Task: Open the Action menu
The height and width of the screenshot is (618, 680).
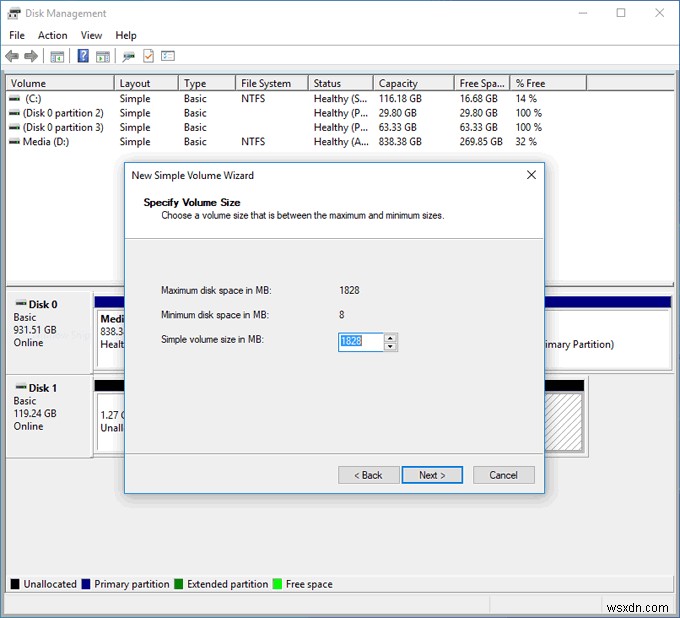Action: pyautogui.click(x=52, y=35)
